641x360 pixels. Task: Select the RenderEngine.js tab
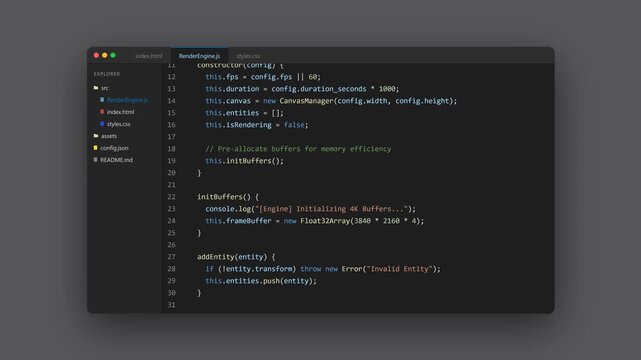click(199, 56)
